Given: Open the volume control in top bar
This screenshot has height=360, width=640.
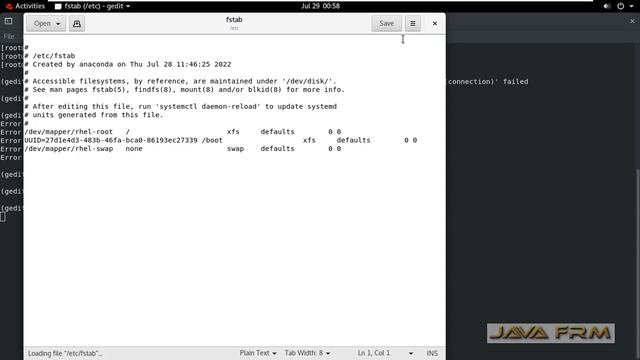Looking at the screenshot, I should point(607,6).
